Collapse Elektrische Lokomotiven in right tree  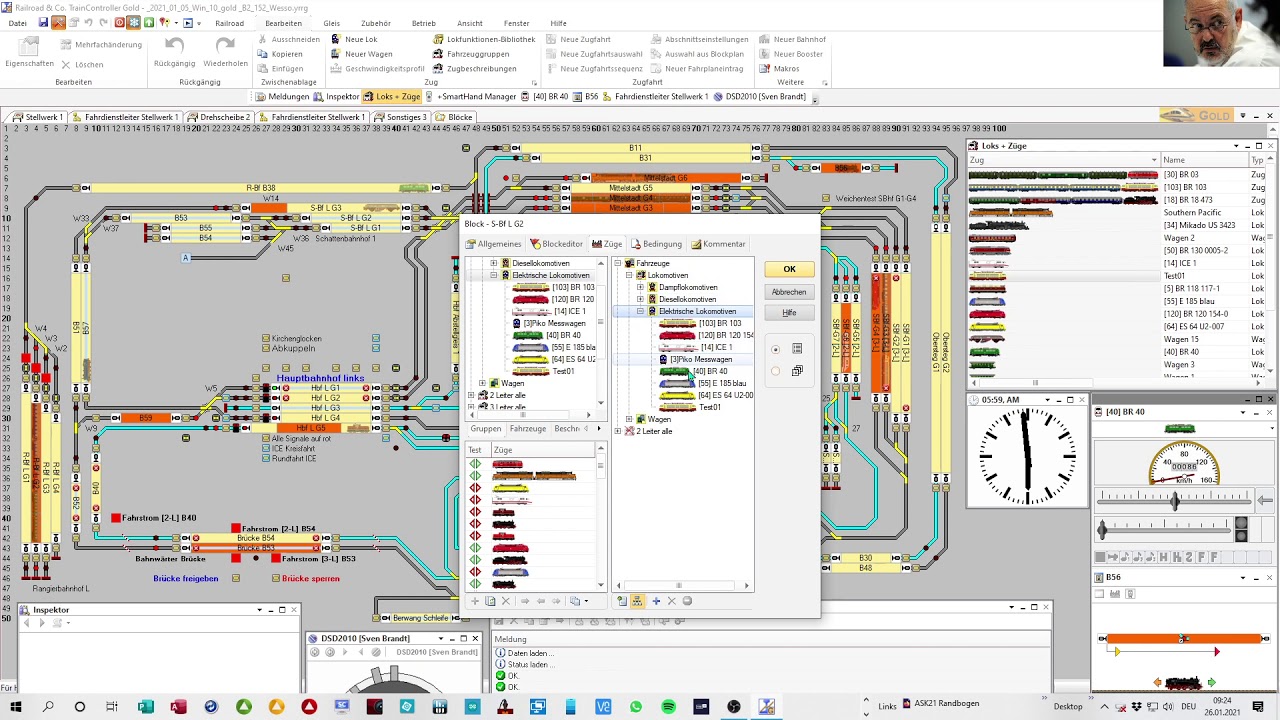(640, 311)
